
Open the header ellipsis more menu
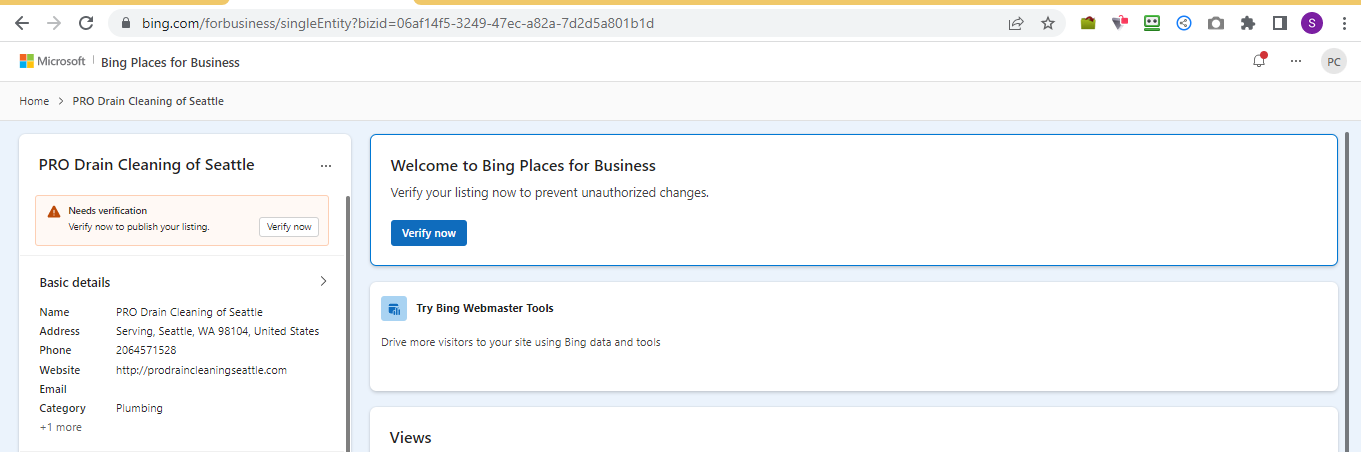point(1296,61)
